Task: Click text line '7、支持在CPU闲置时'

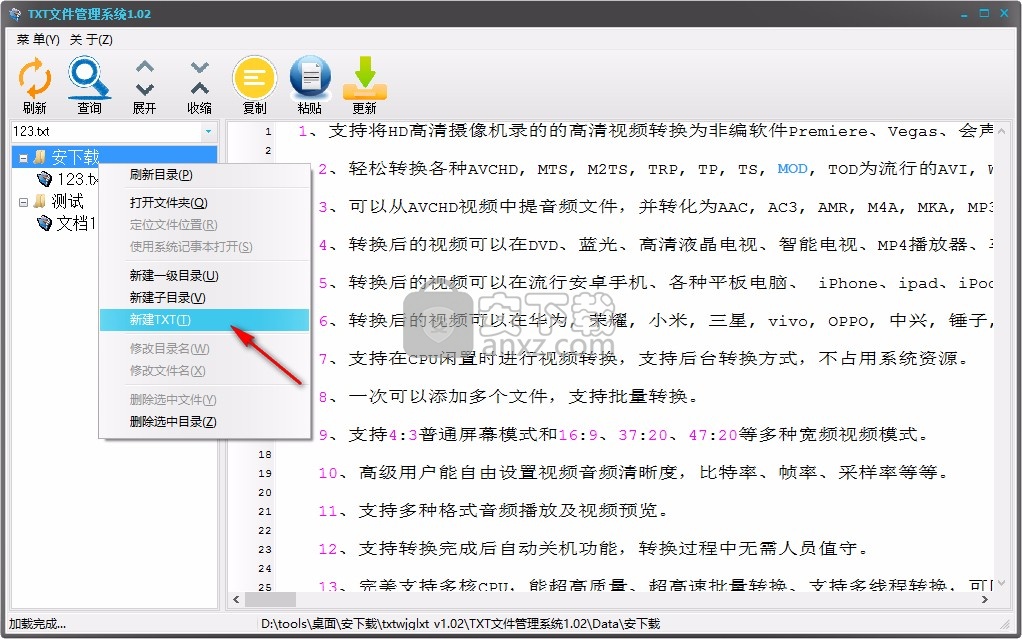Action: coord(644,359)
